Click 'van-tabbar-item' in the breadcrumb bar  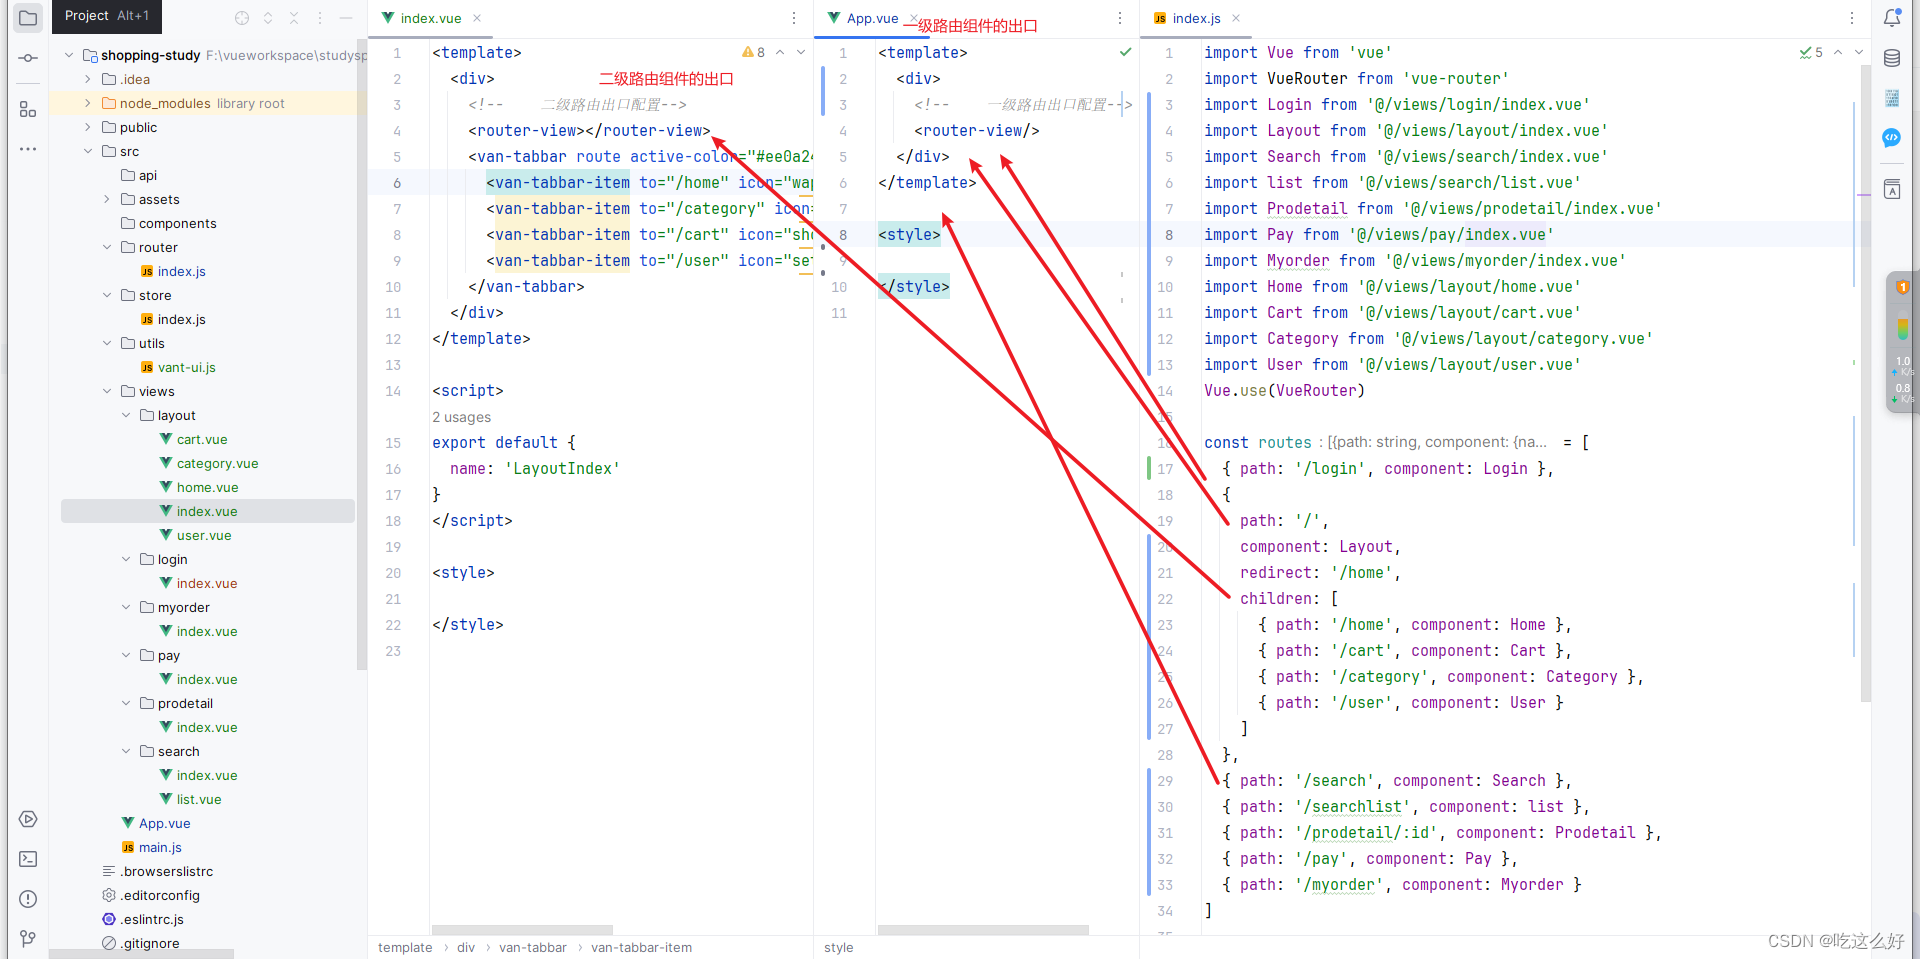pyautogui.click(x=641, y=947)
